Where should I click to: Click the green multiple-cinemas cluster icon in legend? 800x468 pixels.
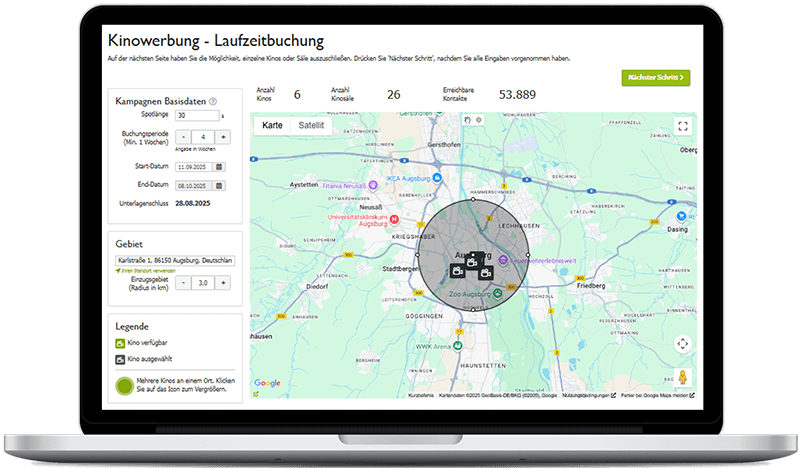[124, 386]
